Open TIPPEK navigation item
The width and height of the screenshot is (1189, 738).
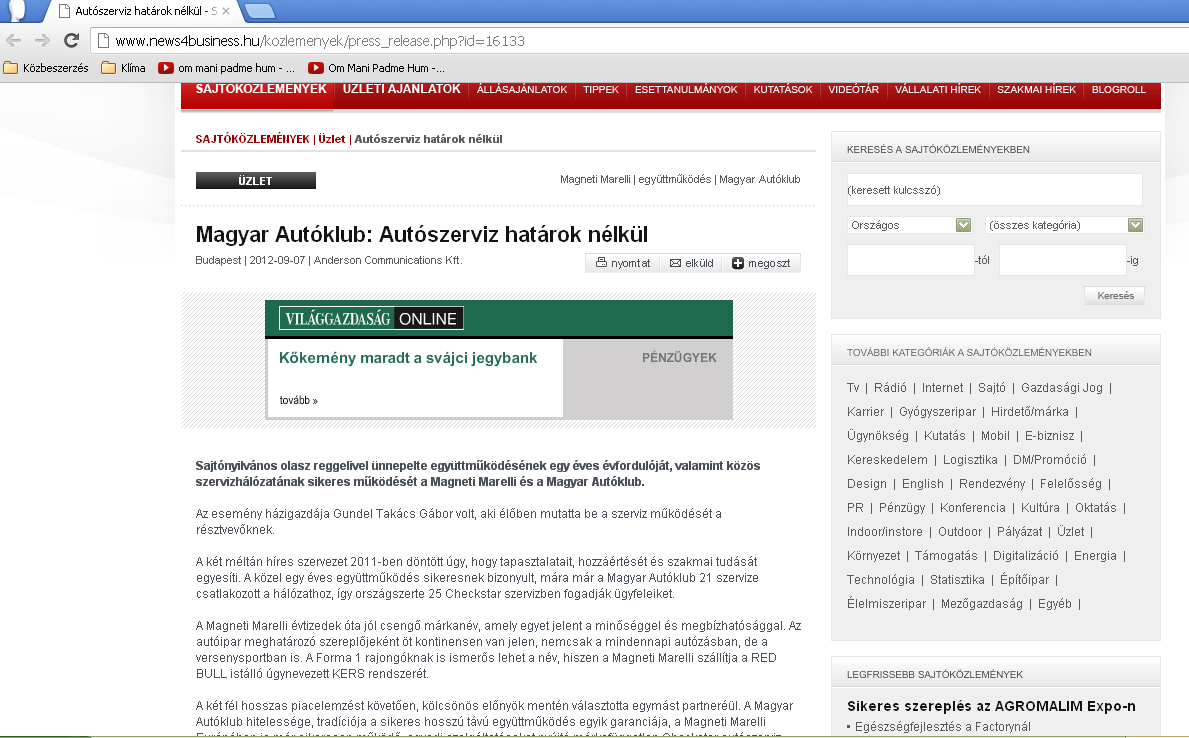click(x=601, y=90)
